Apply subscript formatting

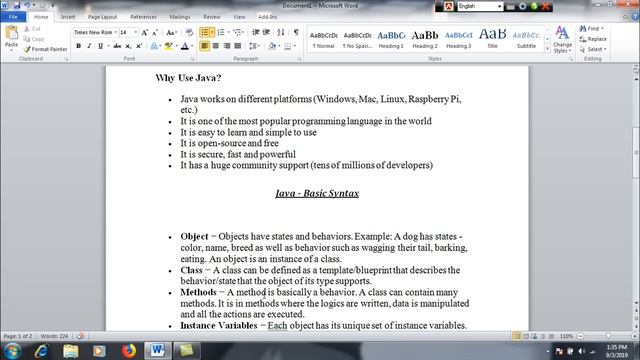point(128,46)
